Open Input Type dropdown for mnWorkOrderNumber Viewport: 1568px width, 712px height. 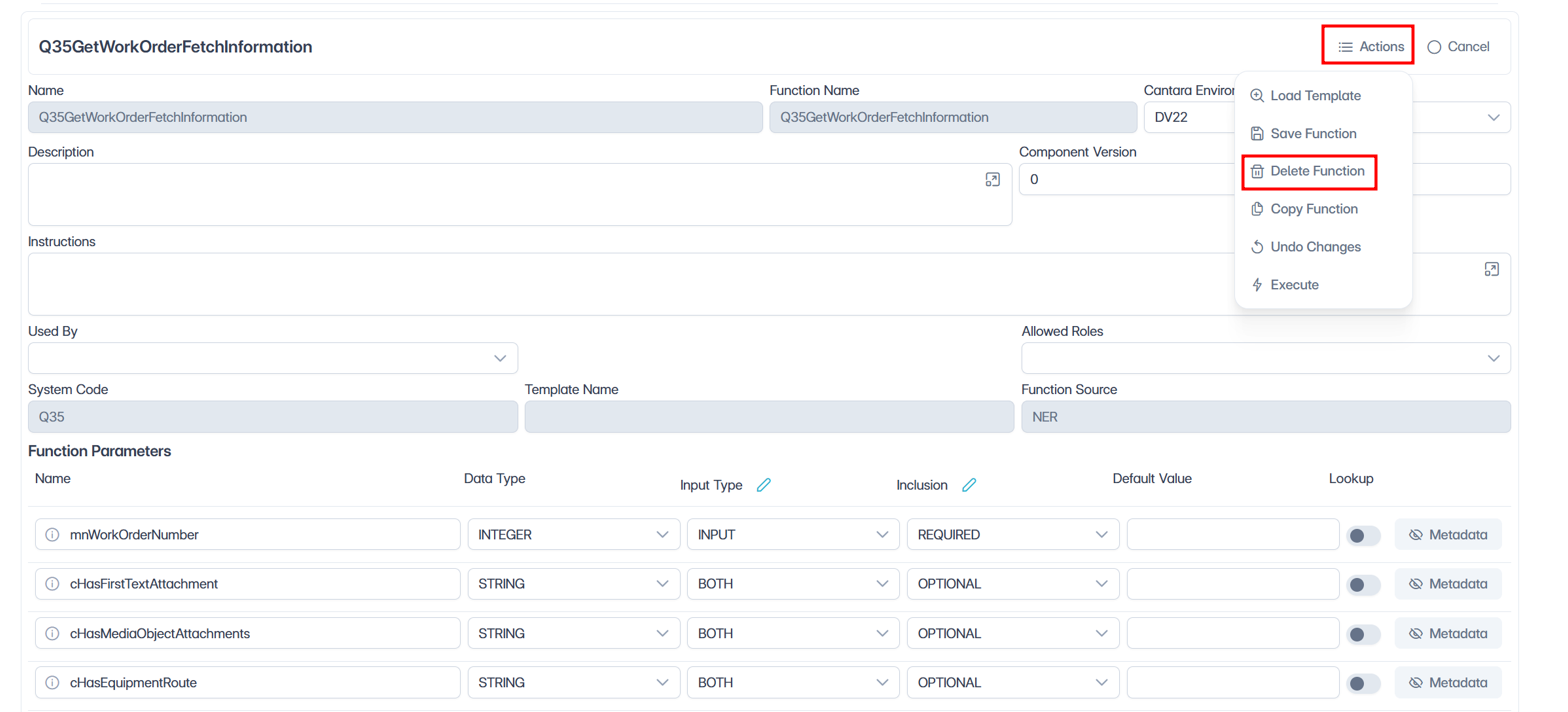(x=793, y=535)
